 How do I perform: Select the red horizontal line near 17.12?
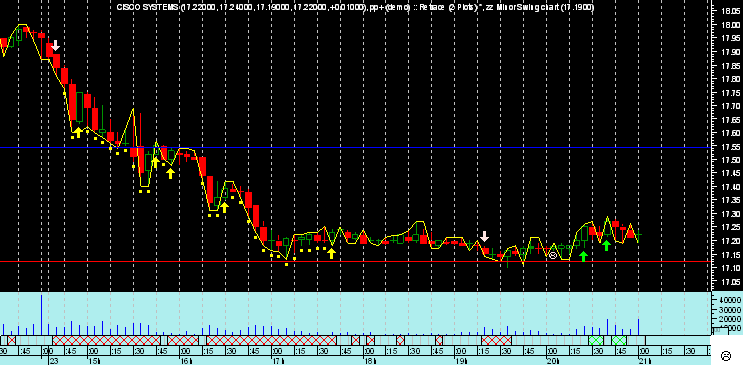coord(355,262)
